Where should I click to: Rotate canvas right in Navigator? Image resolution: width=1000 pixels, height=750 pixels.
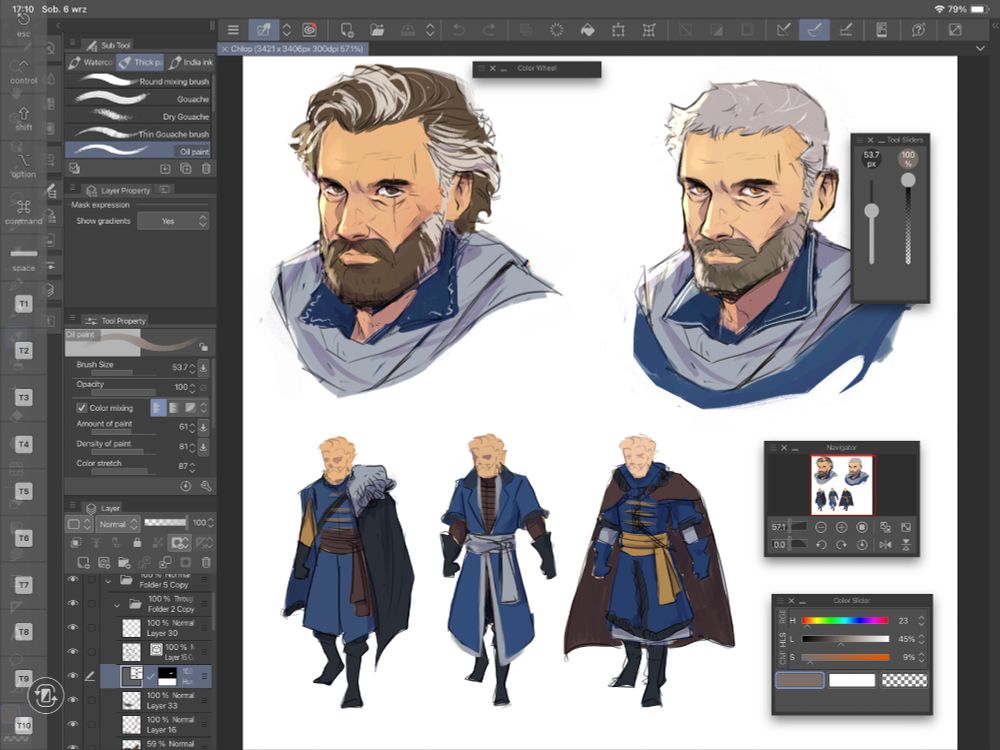click(841, 545)
